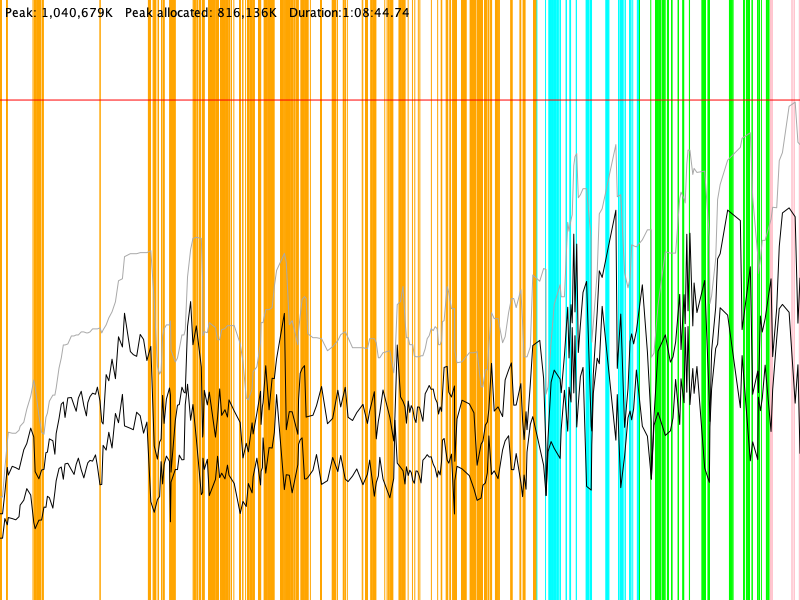Click the Duration 1:08:44.74 readout

click(x=349, y=13)
